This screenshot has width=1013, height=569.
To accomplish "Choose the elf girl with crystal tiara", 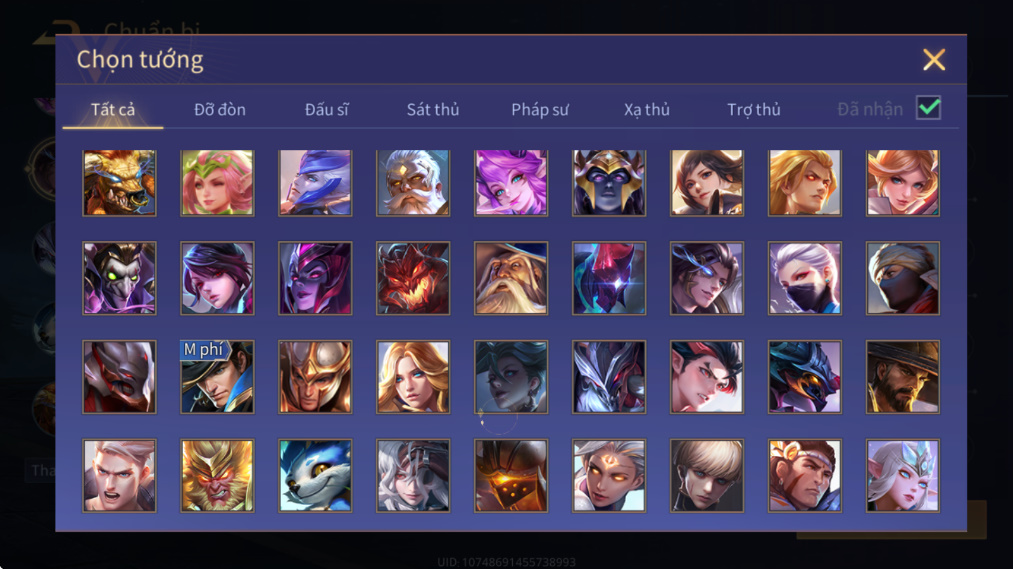I will (x=903, y=475).
